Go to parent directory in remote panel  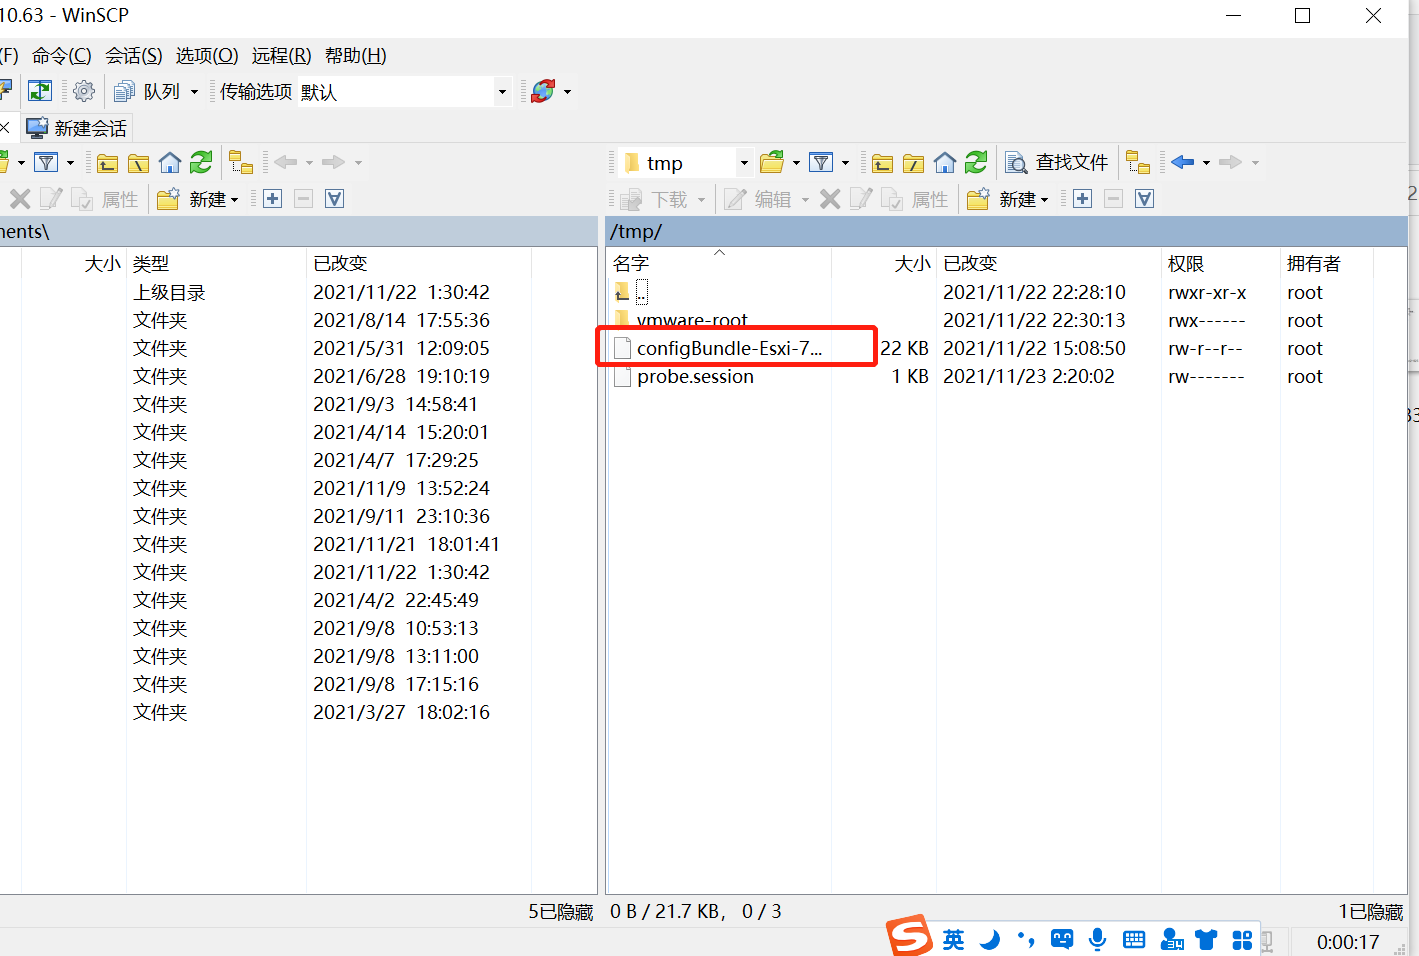coord(882,161)
